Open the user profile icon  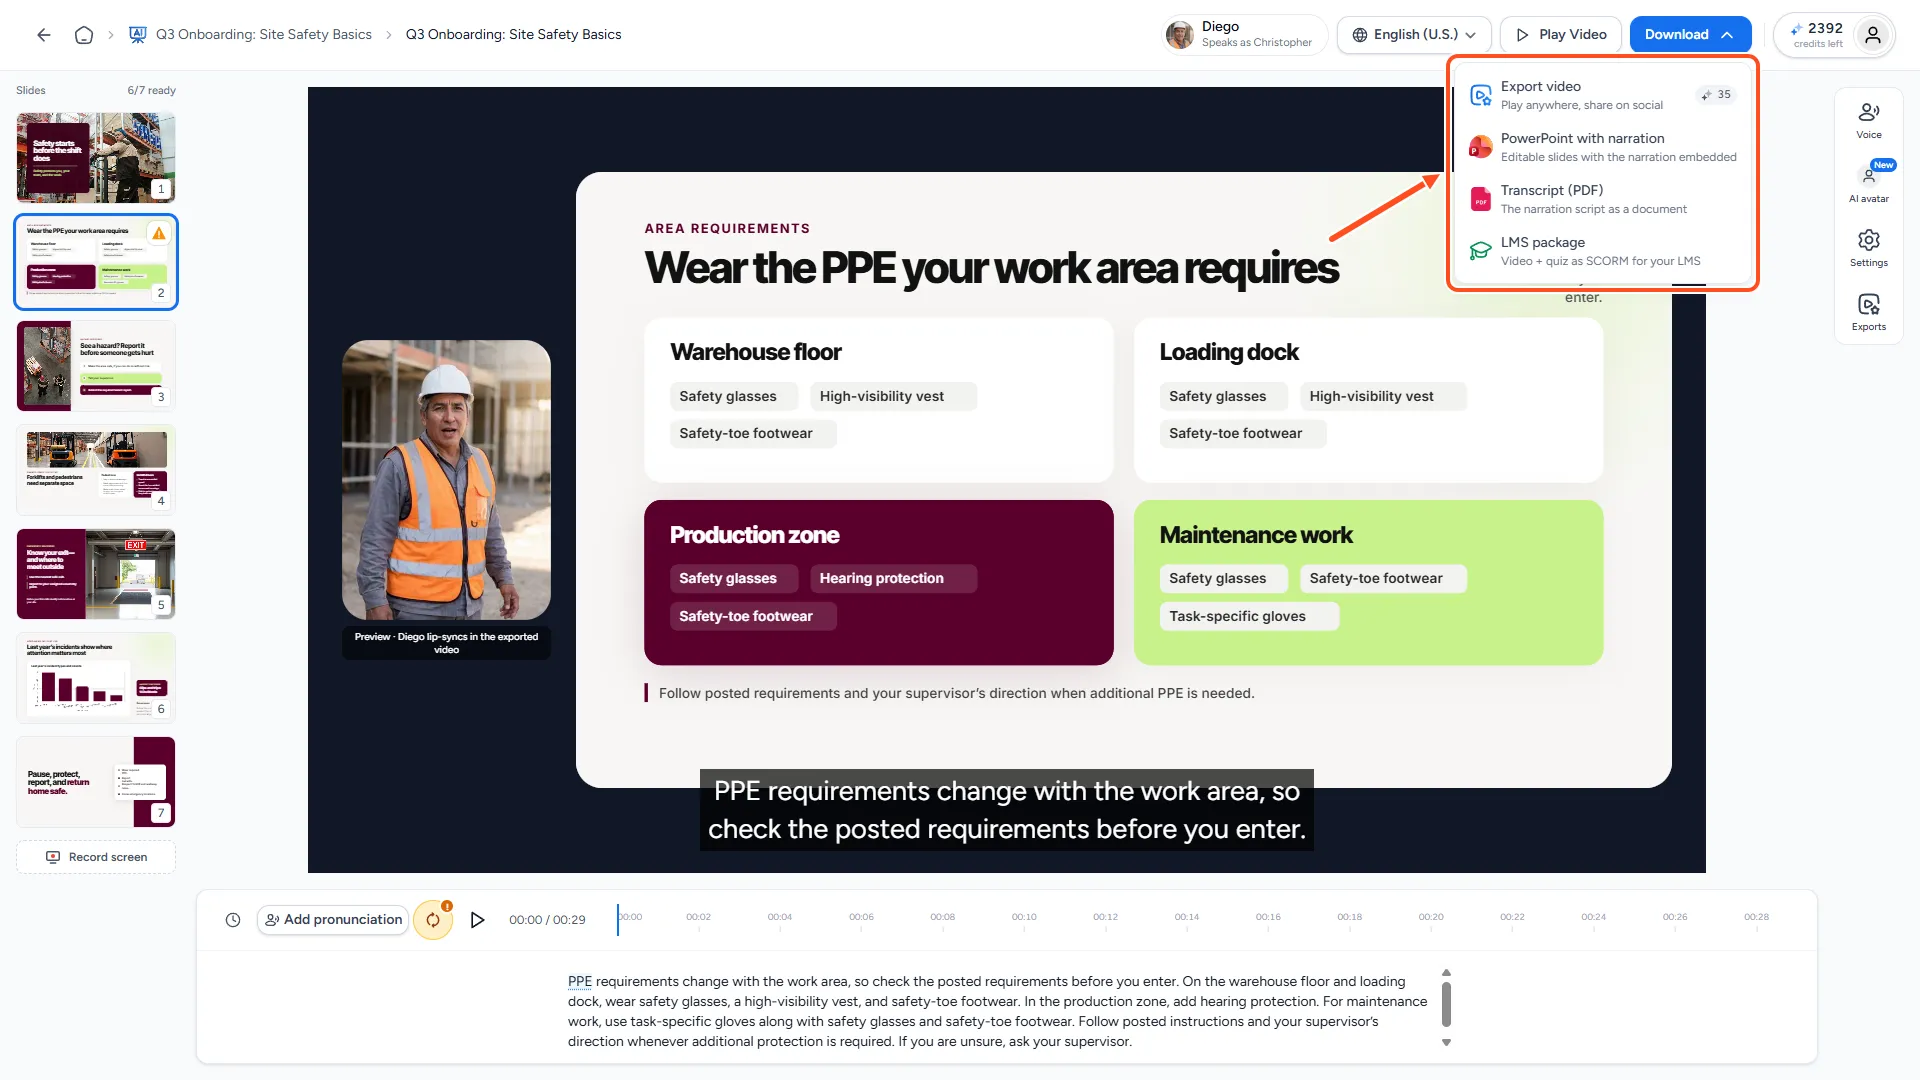click(1873, 35)
